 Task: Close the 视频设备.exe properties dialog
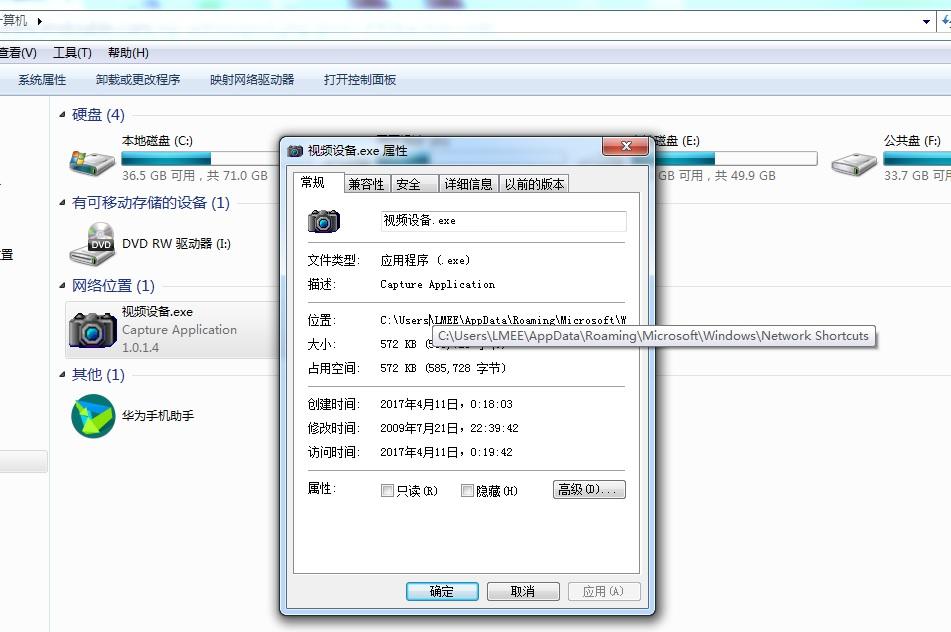(625, 146)
